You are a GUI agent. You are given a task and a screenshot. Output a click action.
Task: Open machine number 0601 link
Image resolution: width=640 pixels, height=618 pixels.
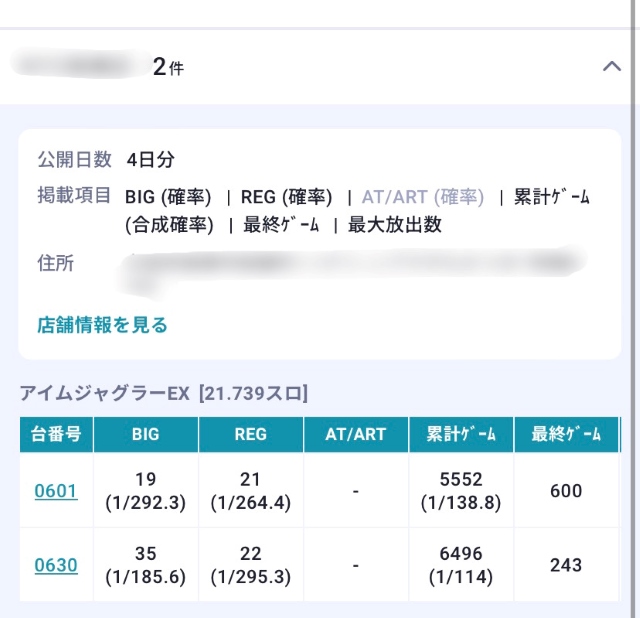click(x=56, y=491)
